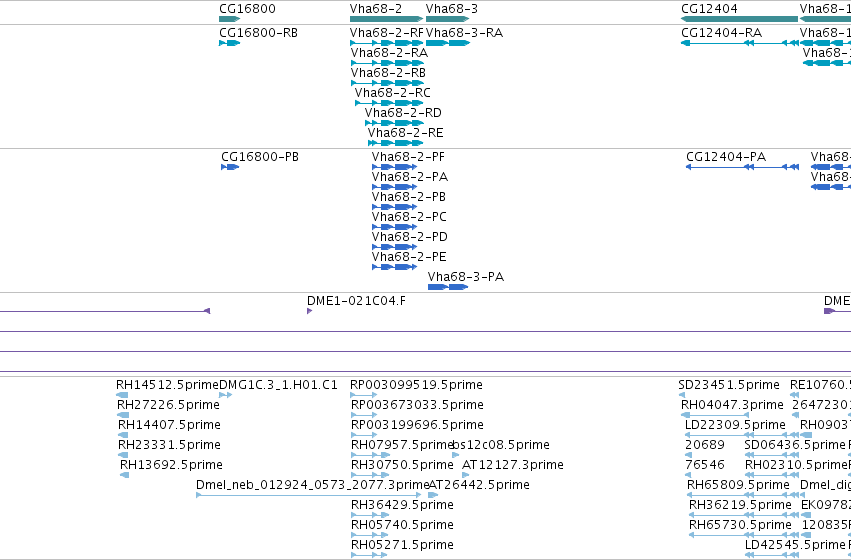Viewport: 851px width, 560px height.
Task: Select the 20689 feature label
Action: point(704,445)
